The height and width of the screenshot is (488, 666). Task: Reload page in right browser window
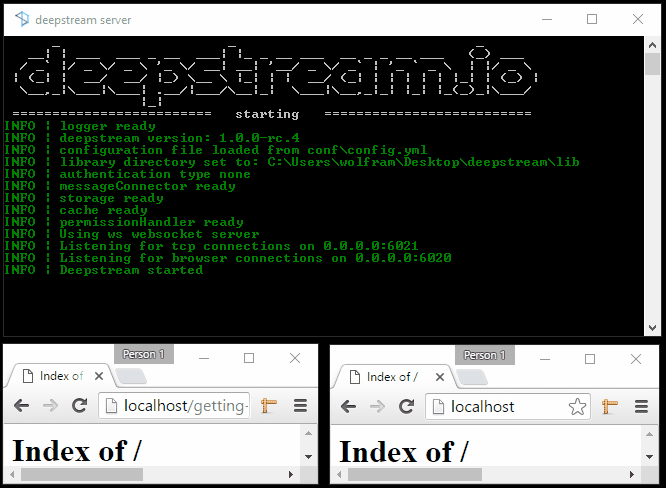(406, 407)
